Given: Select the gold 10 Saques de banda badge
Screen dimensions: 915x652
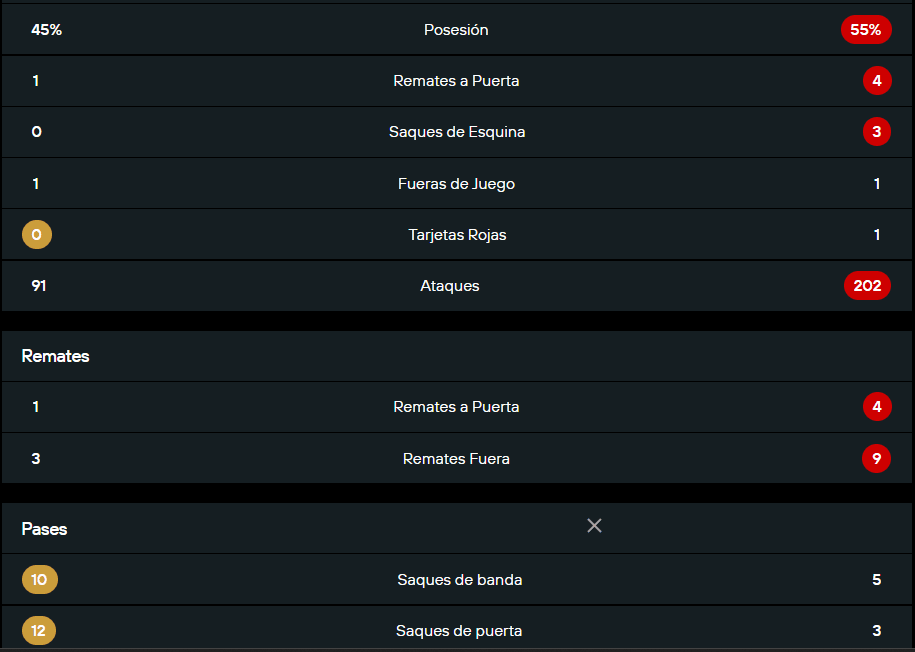Looking at the screenshot, I should coord(40,580).
